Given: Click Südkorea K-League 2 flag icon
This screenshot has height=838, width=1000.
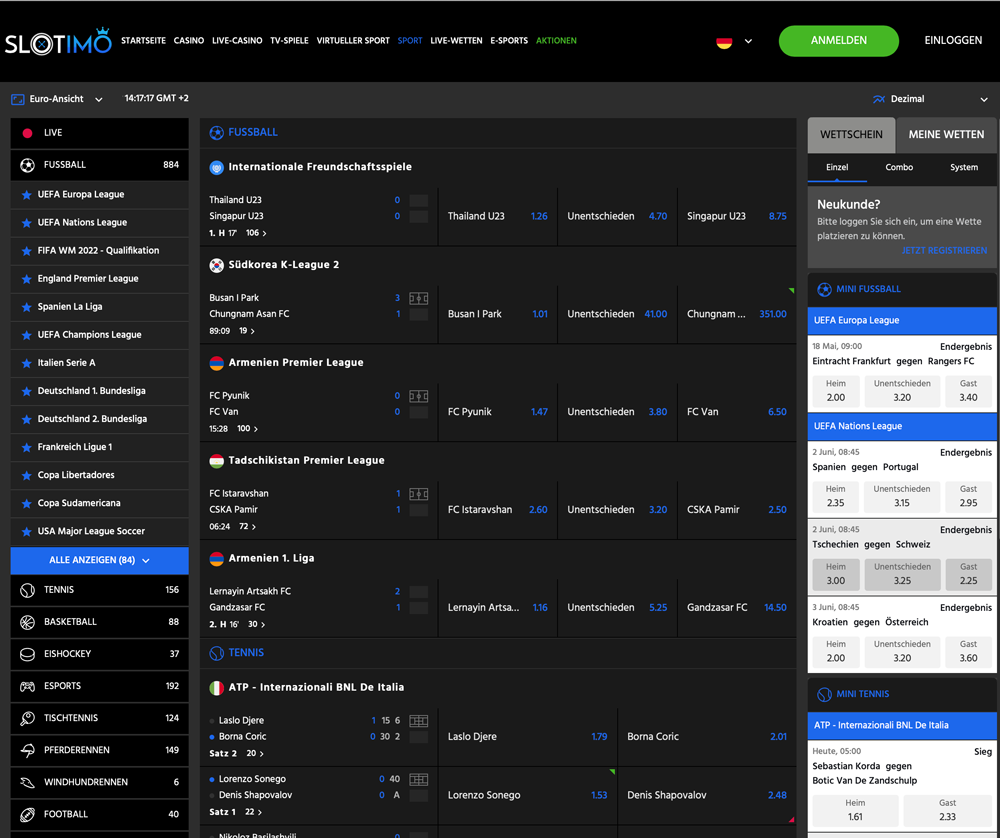Looking at the screenshot, I should click(x=216, y=265).
